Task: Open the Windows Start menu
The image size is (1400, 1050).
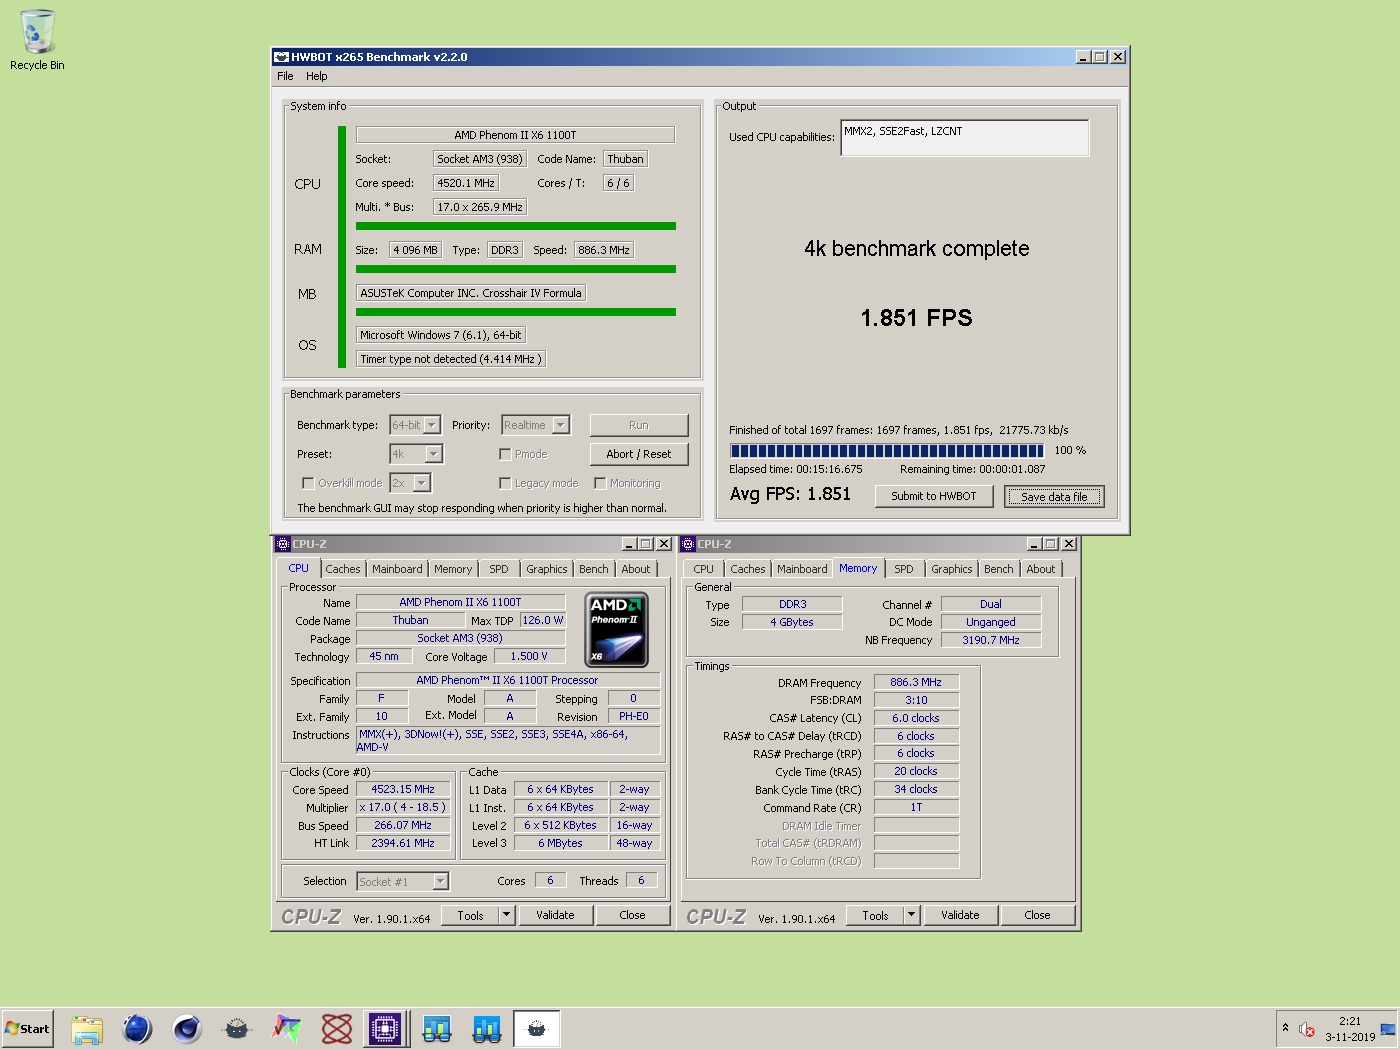Action: [x=27, y=1028]
